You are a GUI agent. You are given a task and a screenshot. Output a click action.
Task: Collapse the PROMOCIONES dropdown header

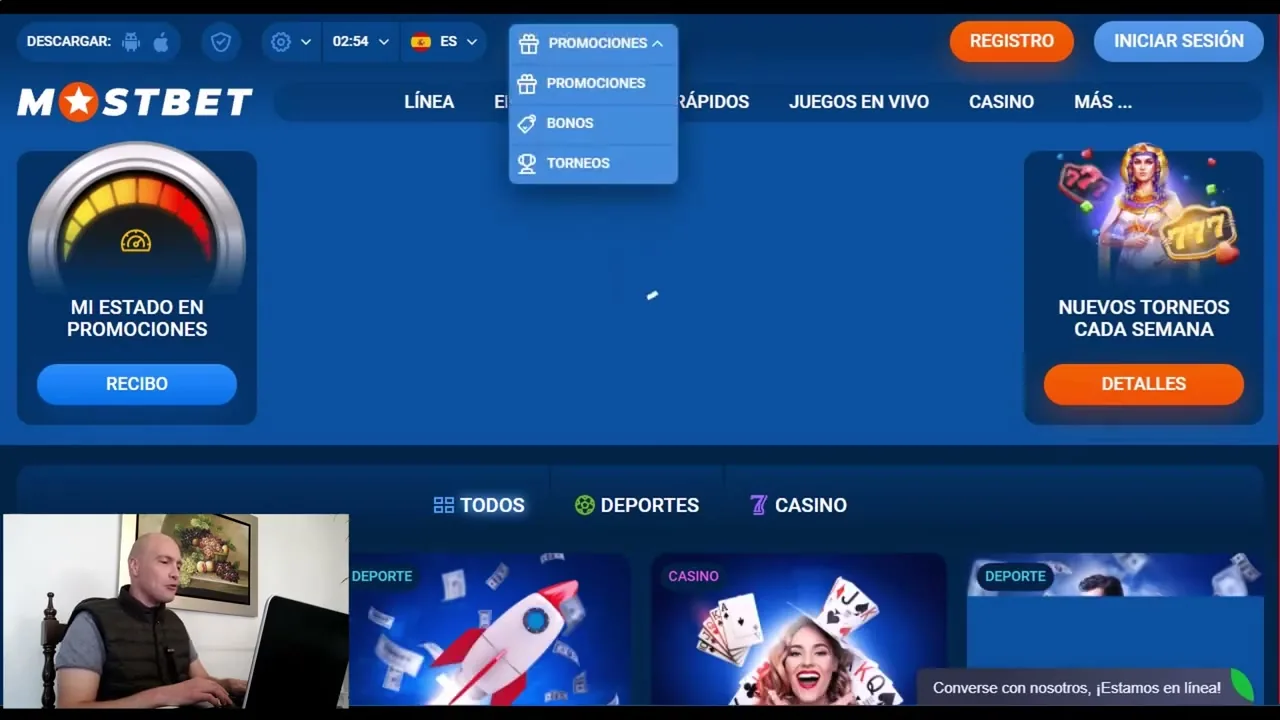tap(593, 43)
